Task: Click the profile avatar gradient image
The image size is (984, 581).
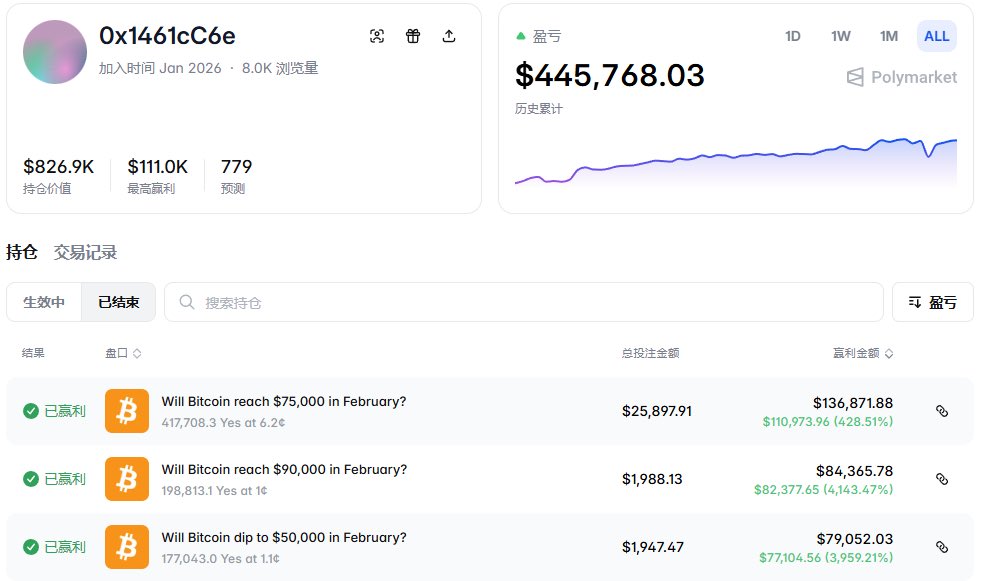Action: pos(55,52)
